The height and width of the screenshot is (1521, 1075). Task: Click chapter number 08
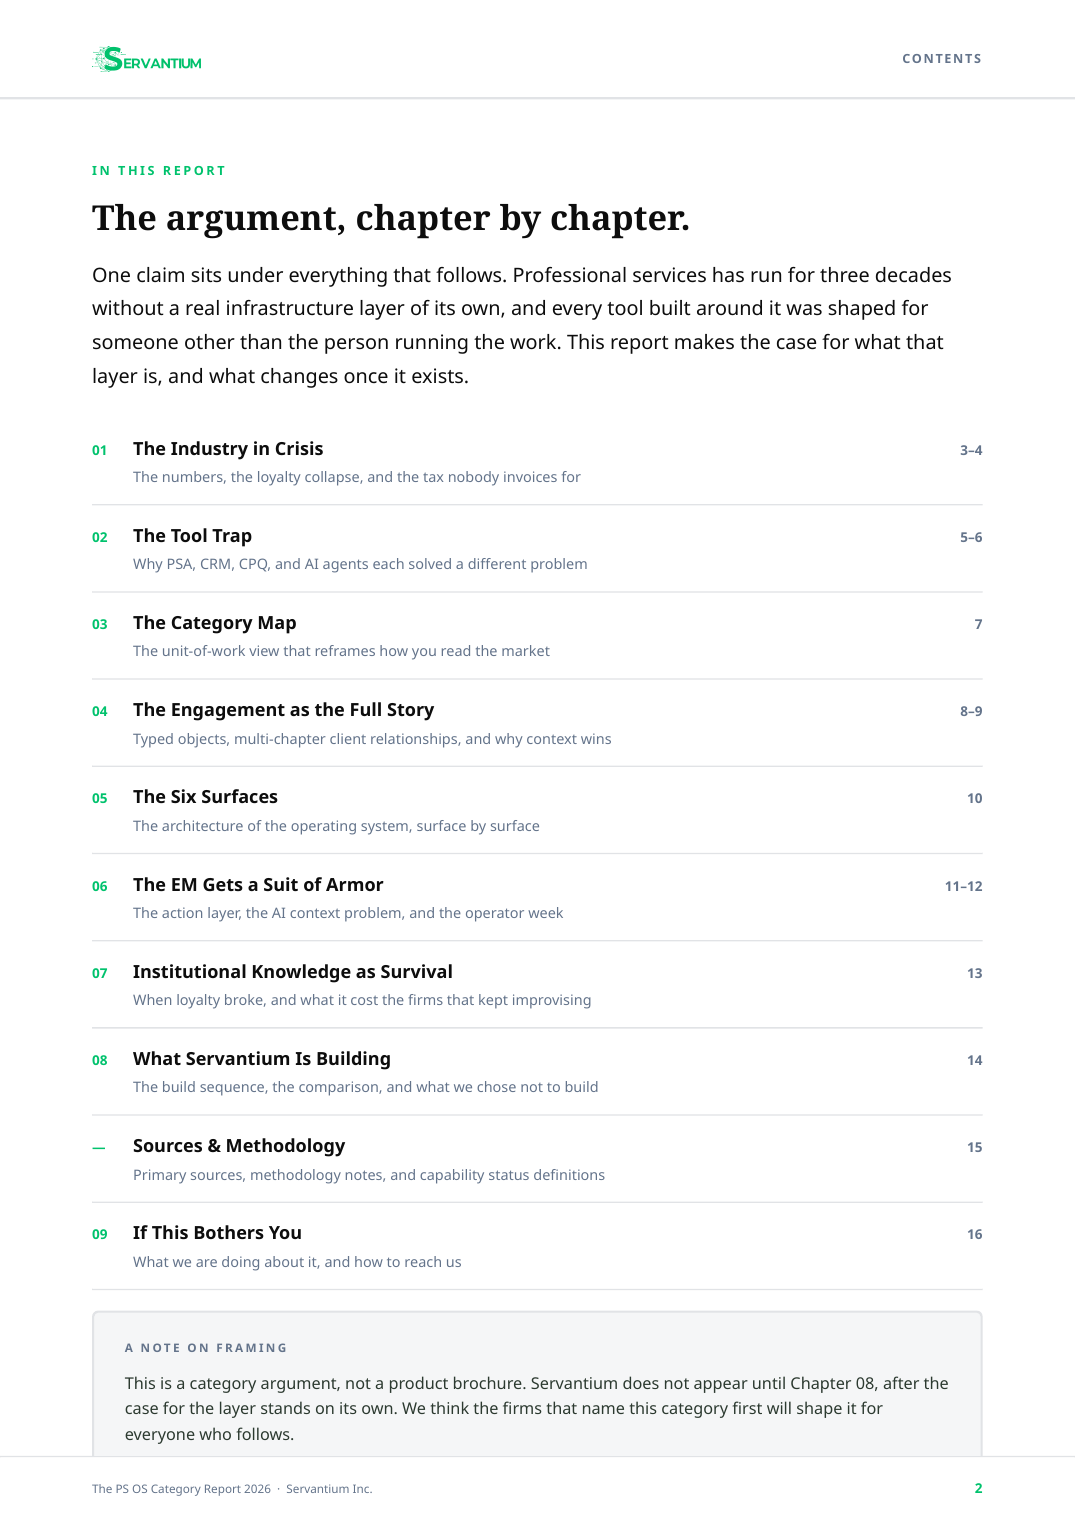(x=100, y=1061)
